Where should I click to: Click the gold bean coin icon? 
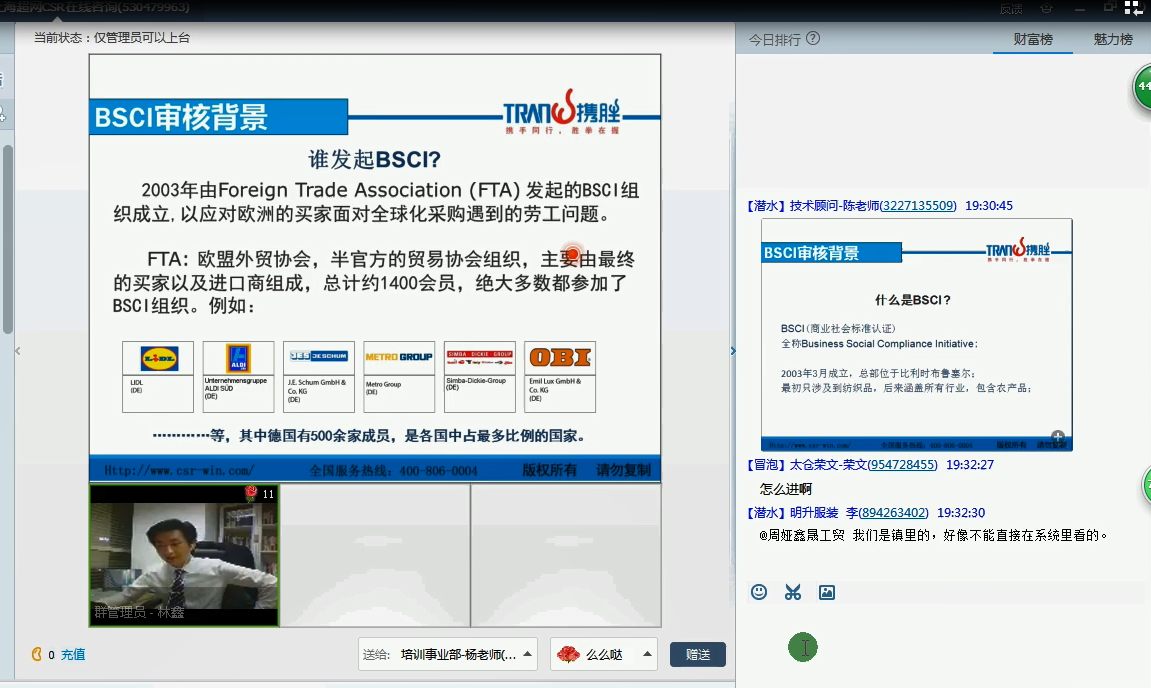(37, 653)
